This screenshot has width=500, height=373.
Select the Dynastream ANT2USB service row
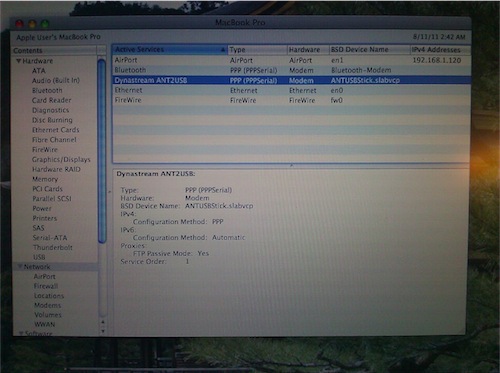[x=292, y=80]
